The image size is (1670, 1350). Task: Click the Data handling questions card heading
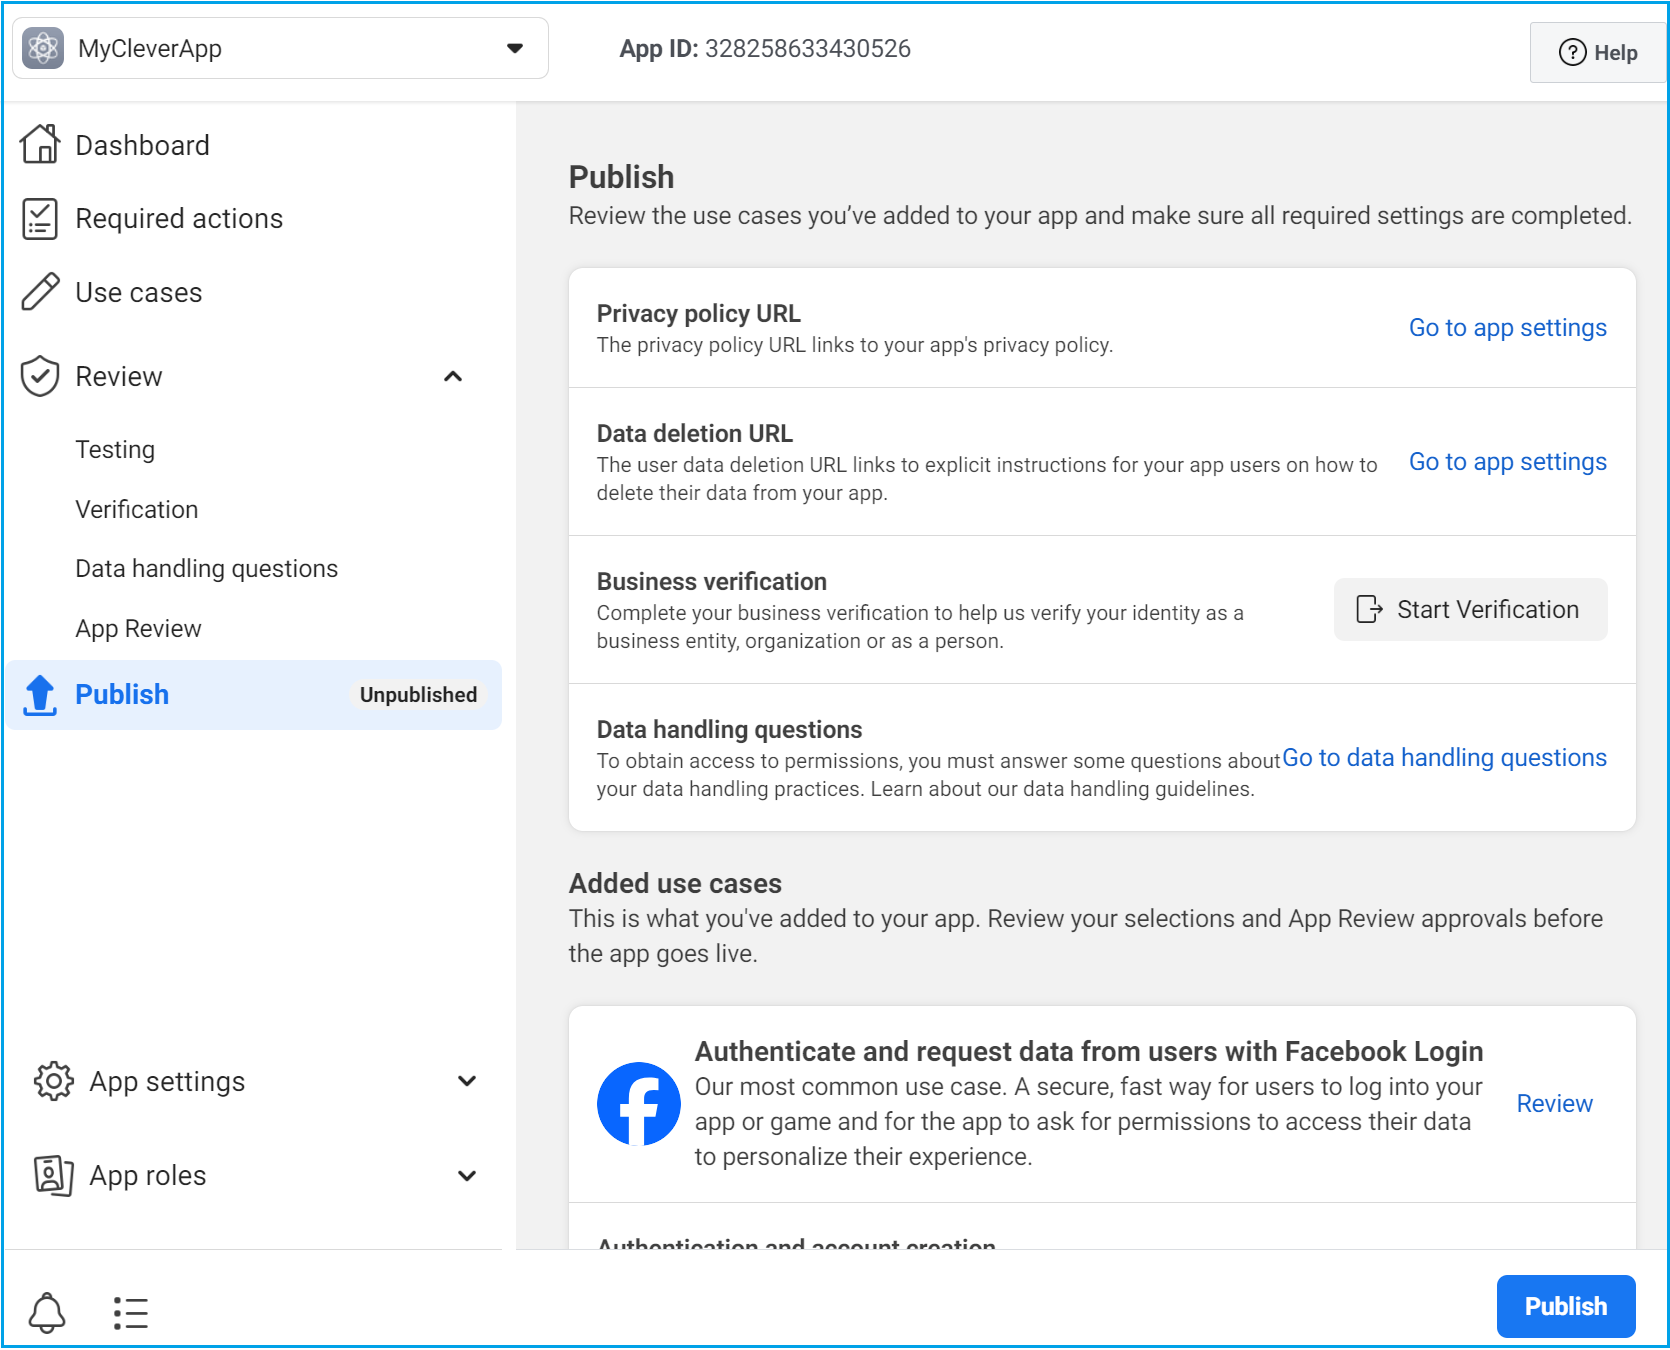click(729, 730)
